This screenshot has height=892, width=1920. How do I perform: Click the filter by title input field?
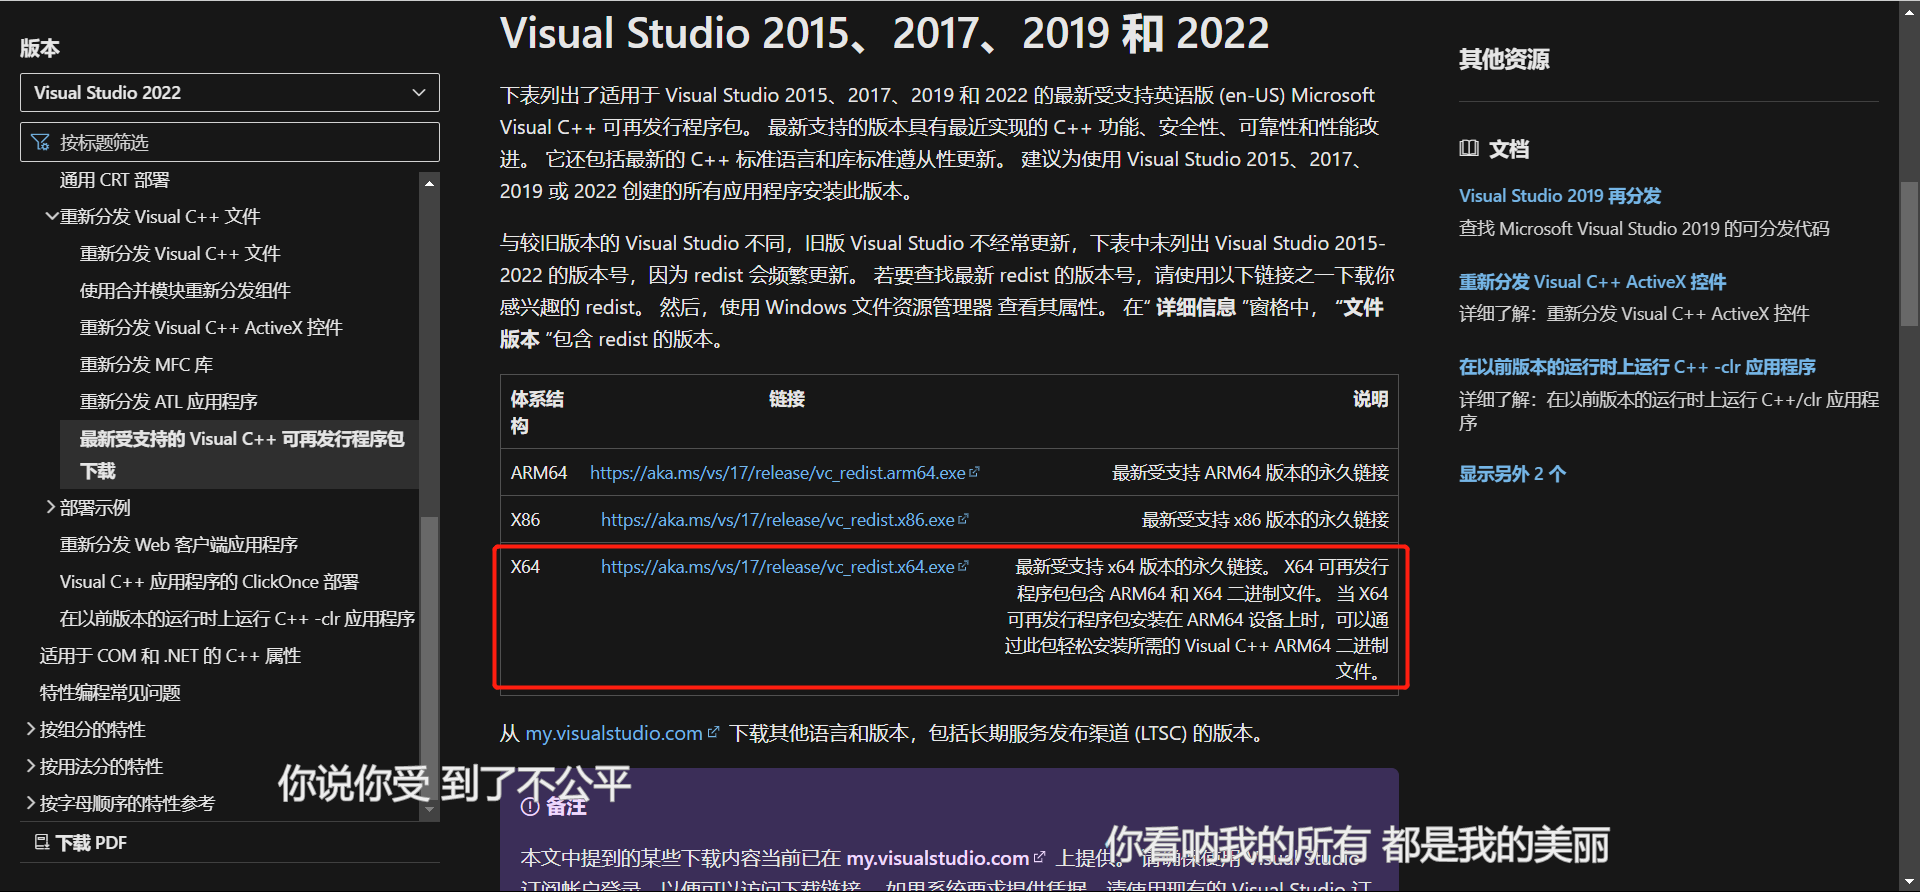click(x=229, y=142)
